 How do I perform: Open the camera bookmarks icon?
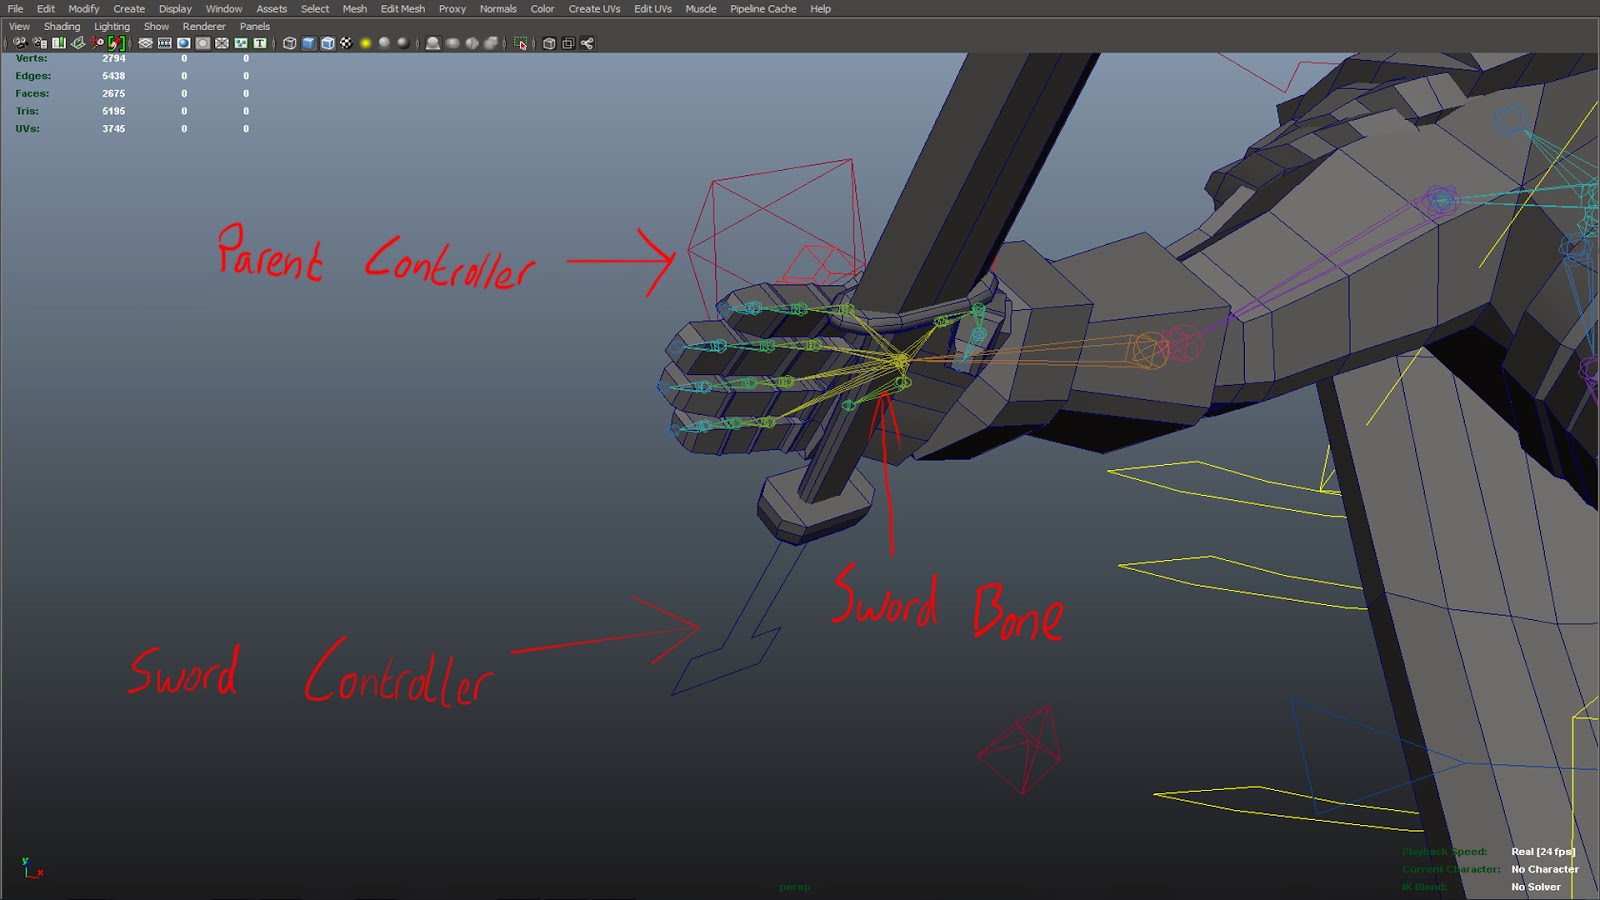pyautogui.click(x=59, y=43)
